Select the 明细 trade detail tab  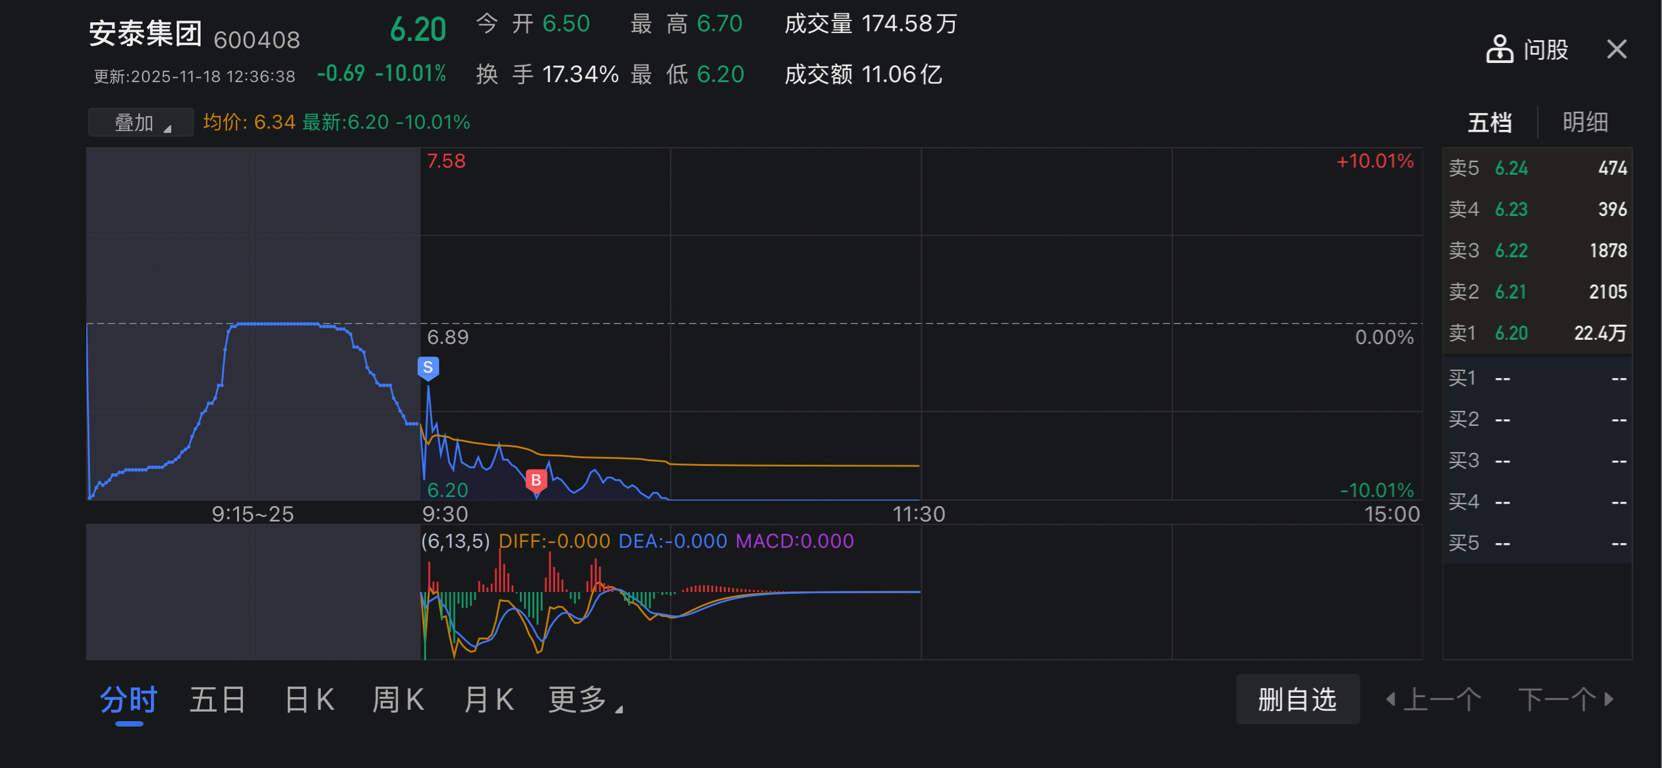click(x=1585, y=123)
